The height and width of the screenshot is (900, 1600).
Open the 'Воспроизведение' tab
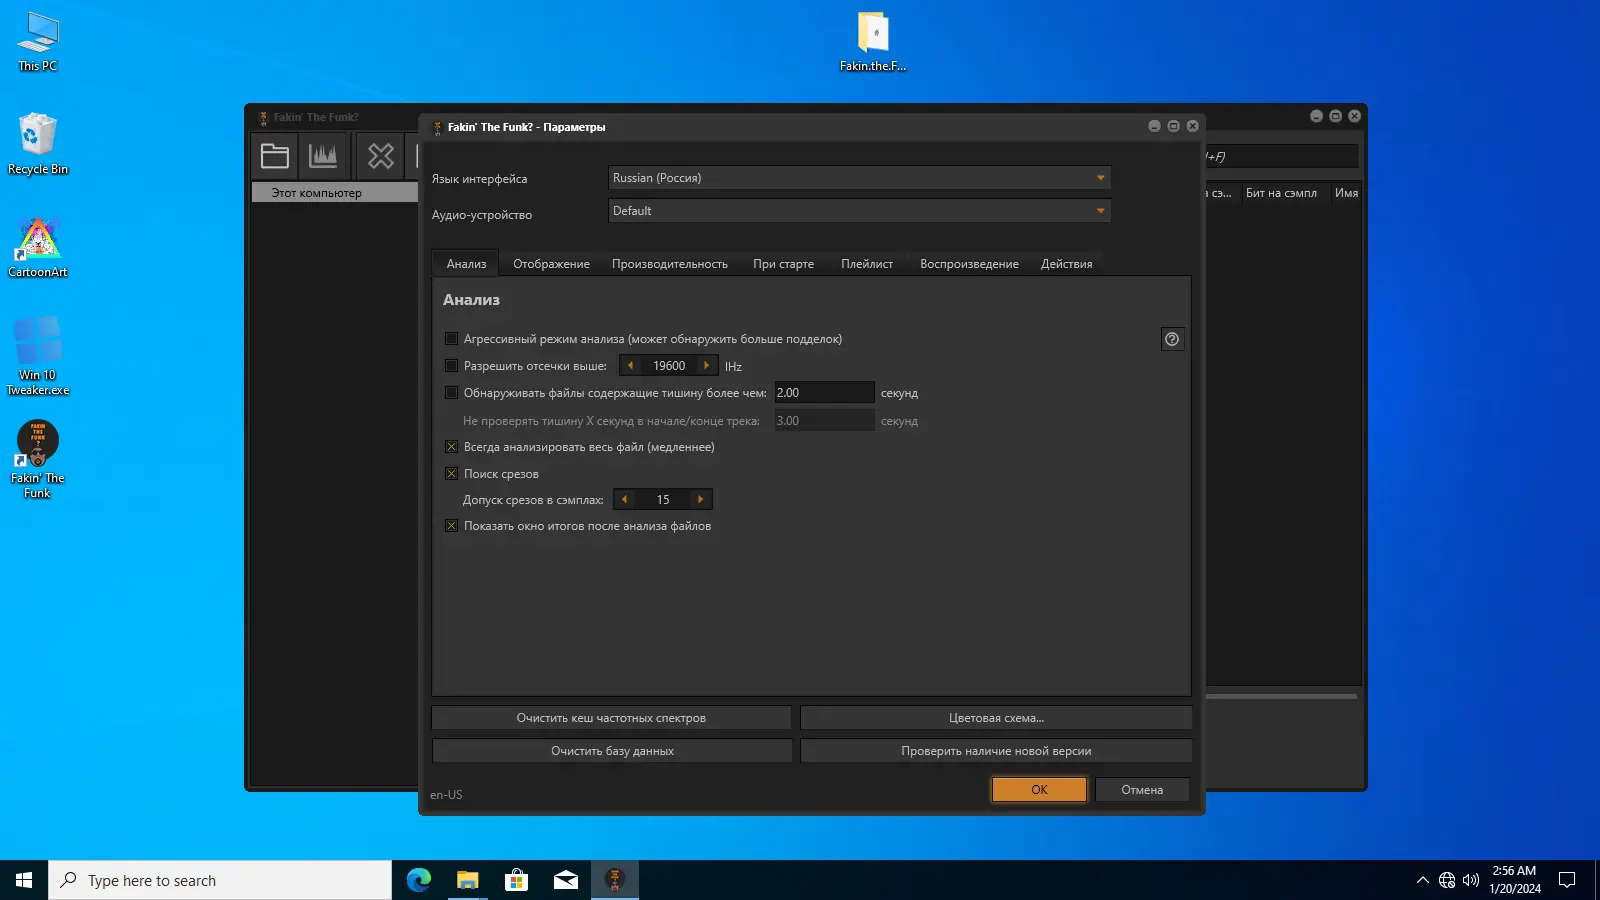pos(969,264)
